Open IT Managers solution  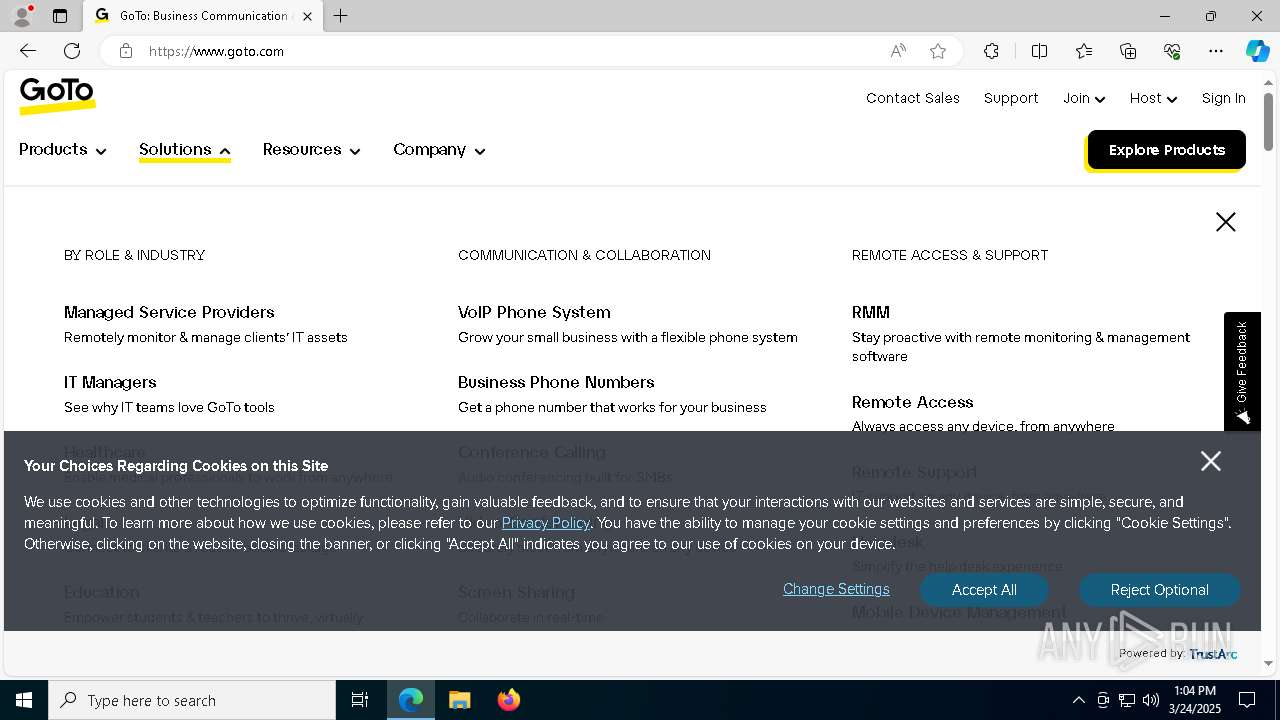(x=110, y=382)
